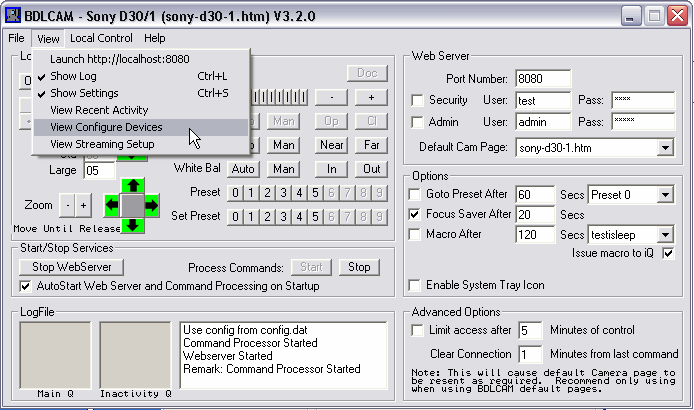
Task: Open the testisleep macro dropdown
Action: coord(665,235)
